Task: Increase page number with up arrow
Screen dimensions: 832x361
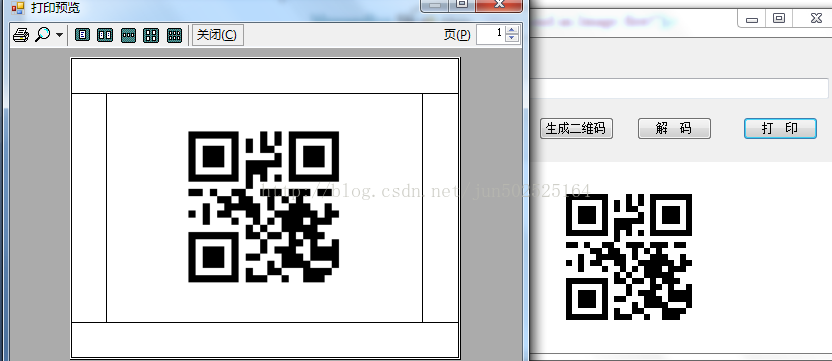Action: [512, 30]
